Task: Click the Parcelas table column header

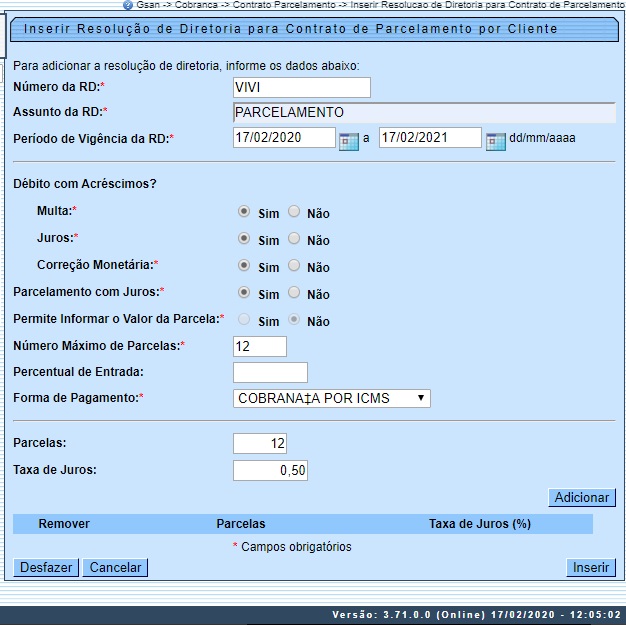Action: click(x=241, y=524)
